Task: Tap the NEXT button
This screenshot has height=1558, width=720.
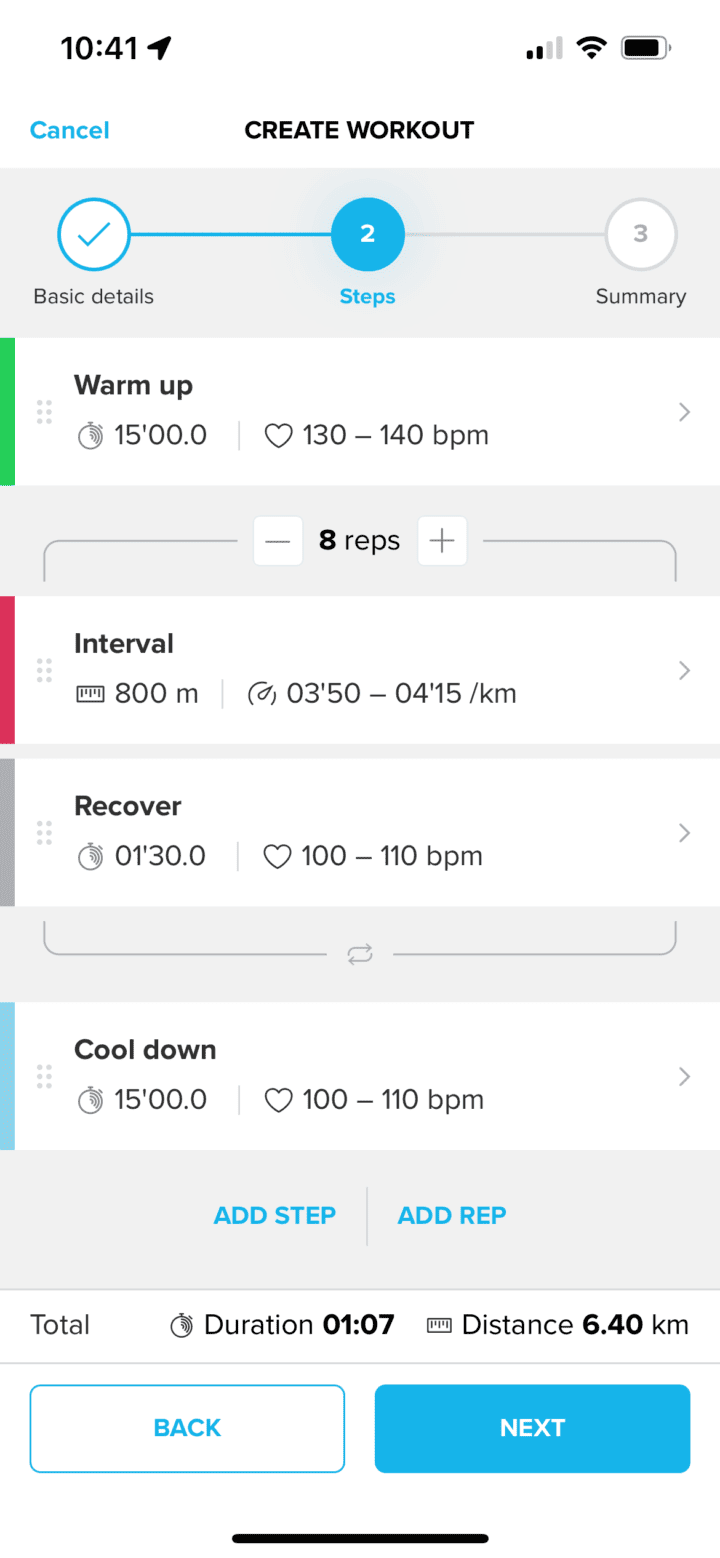Action: tap(532, 1428)
